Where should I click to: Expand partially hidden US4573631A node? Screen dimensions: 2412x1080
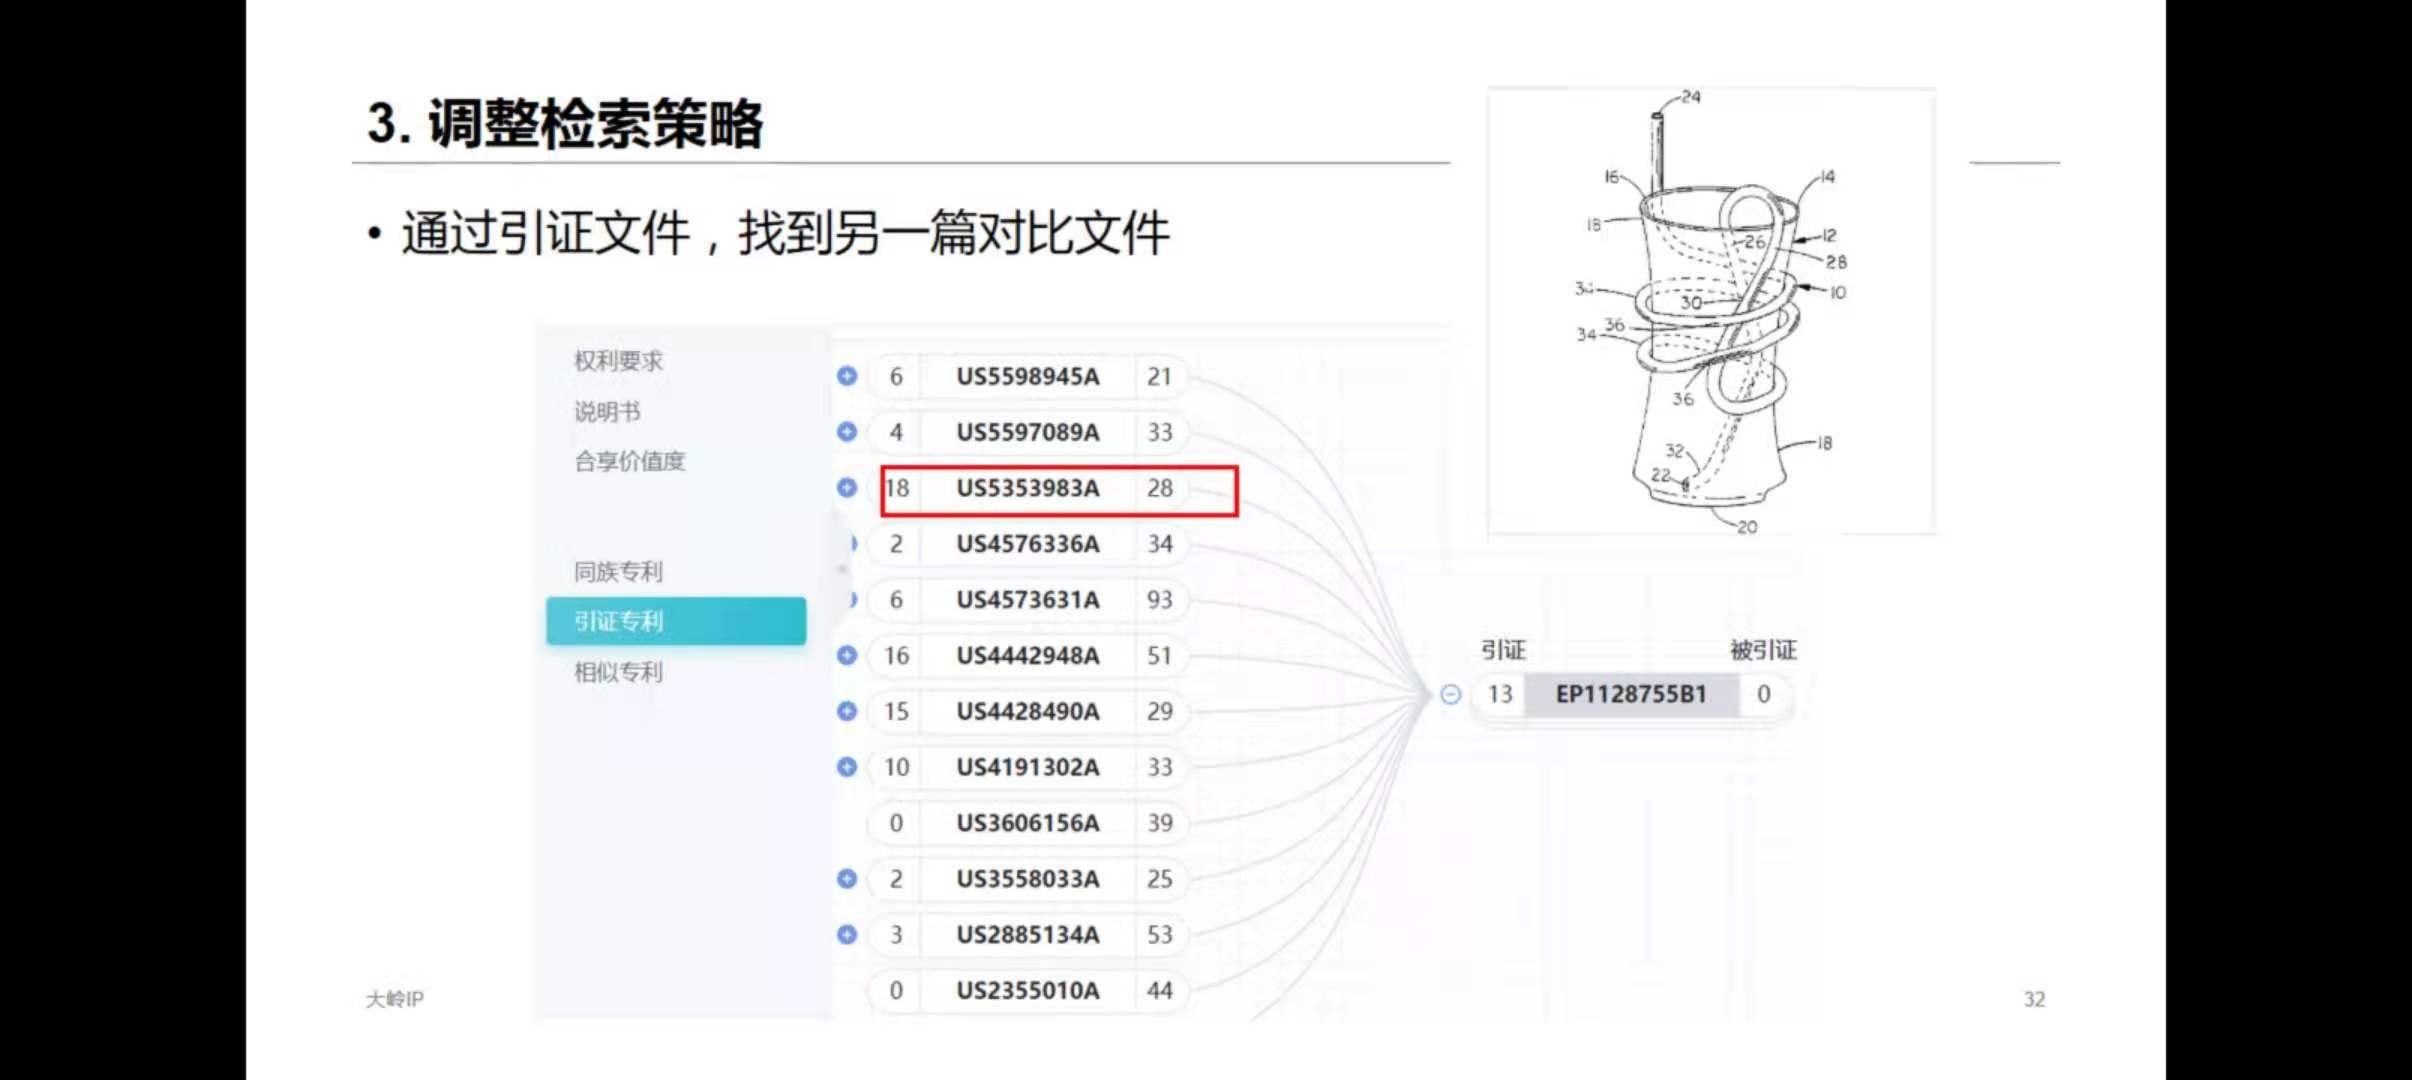point(853,599)
